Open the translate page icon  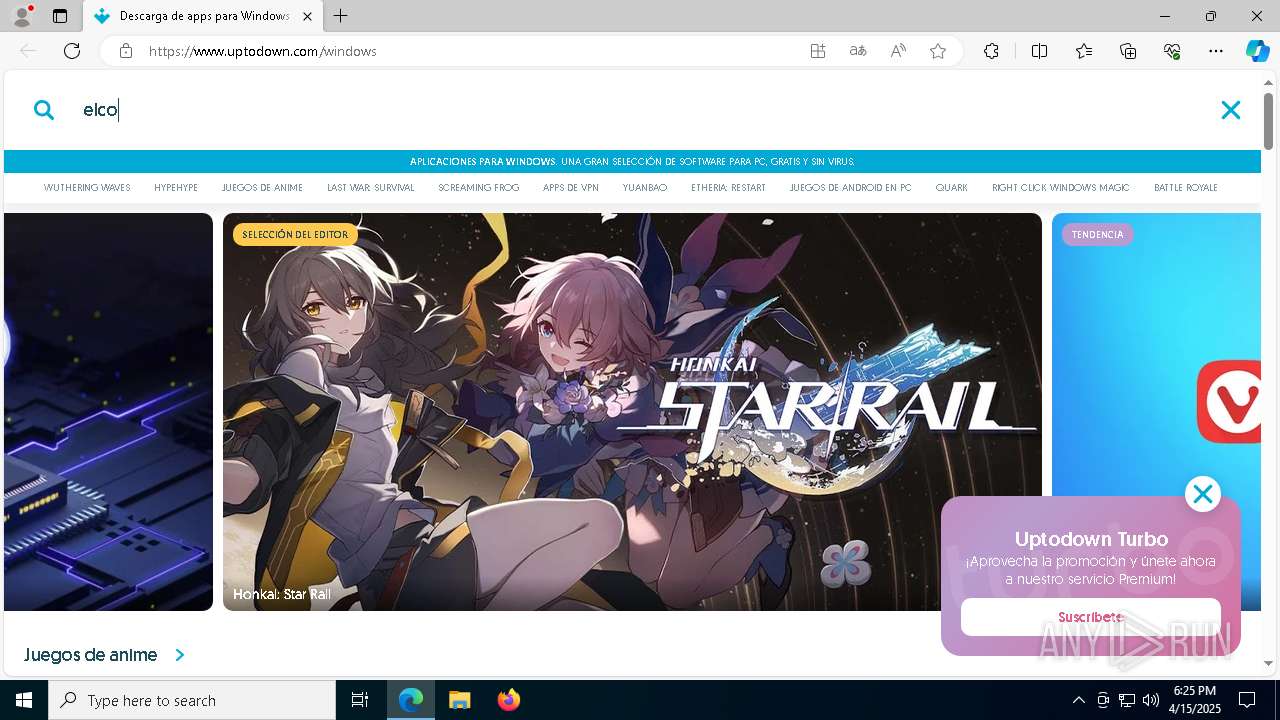pos(858,51)
